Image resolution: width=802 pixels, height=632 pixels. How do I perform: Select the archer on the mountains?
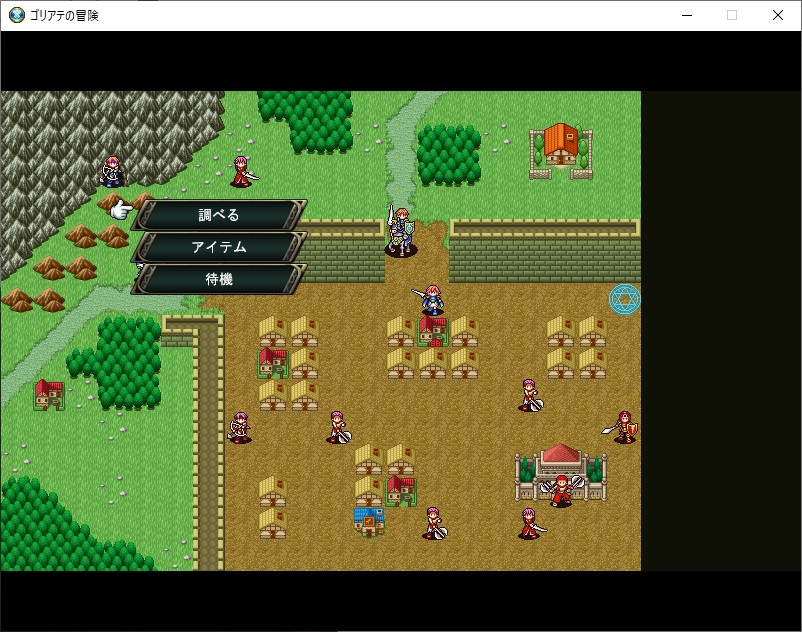112,171
